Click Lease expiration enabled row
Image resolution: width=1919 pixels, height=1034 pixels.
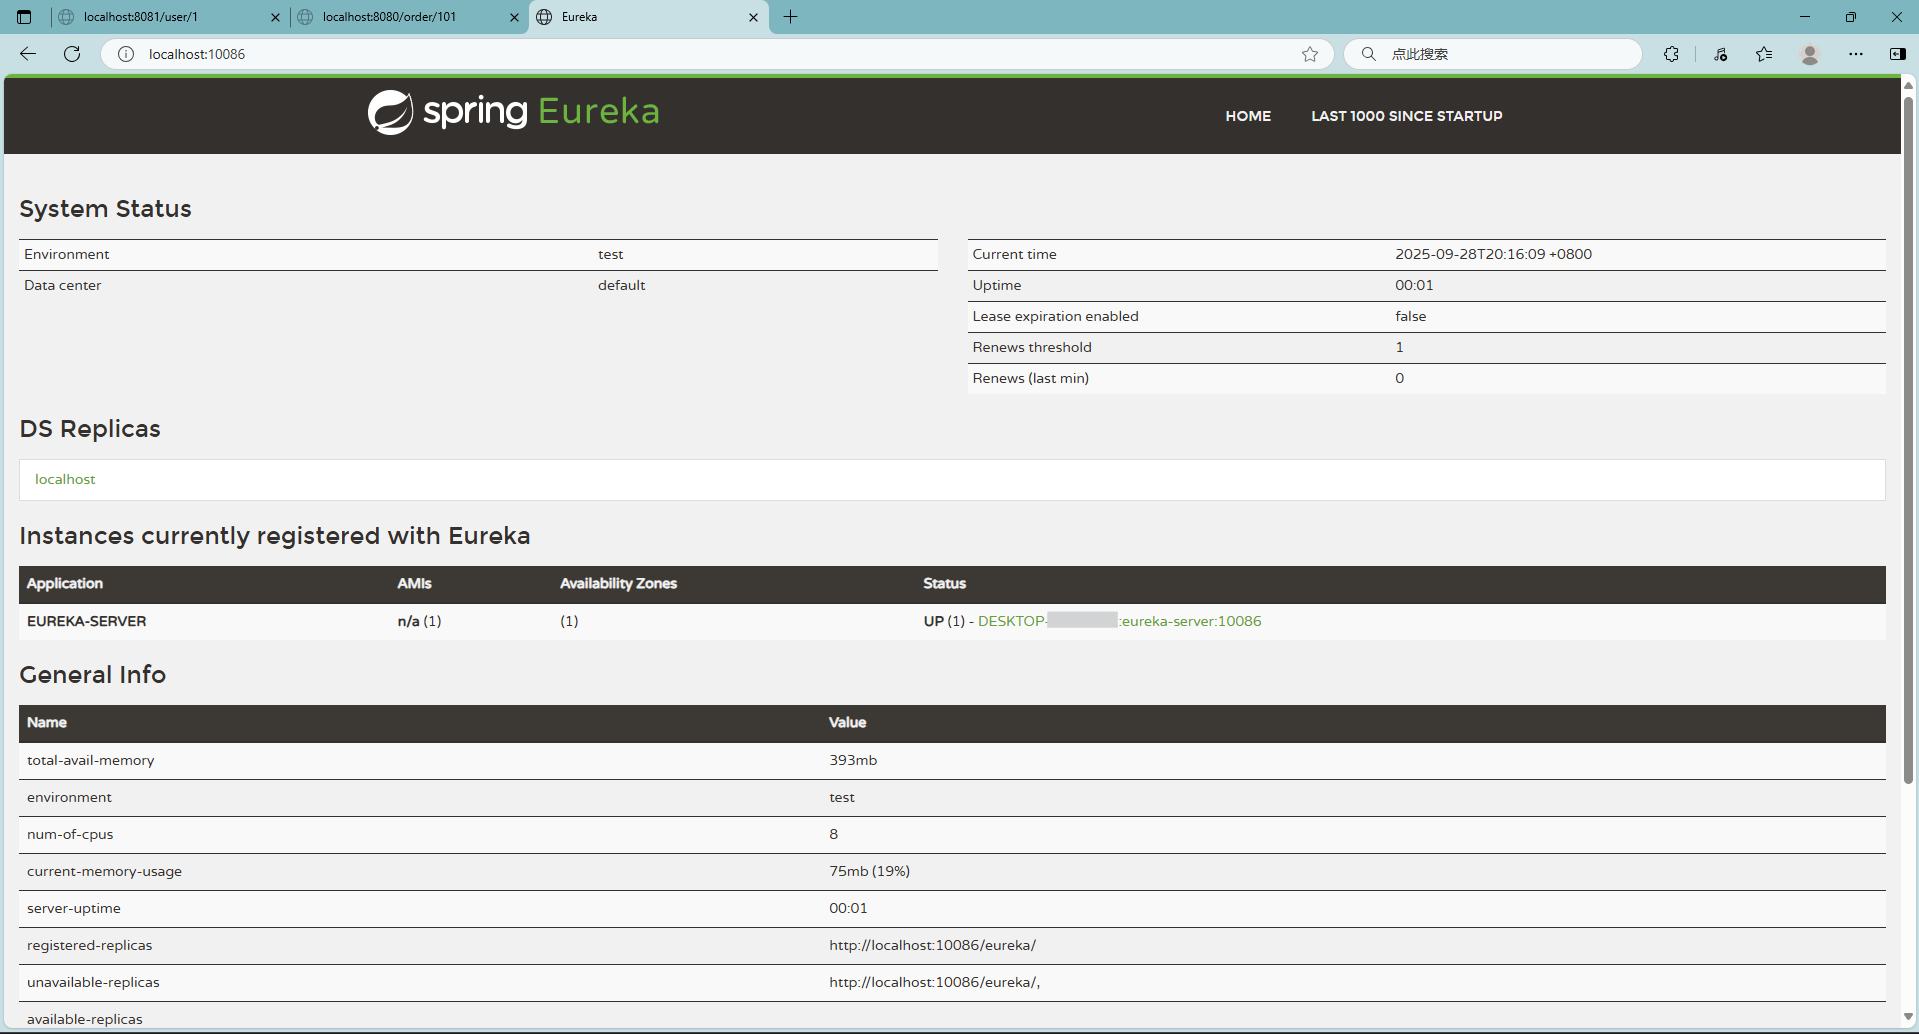click(x=1426, y=316)
